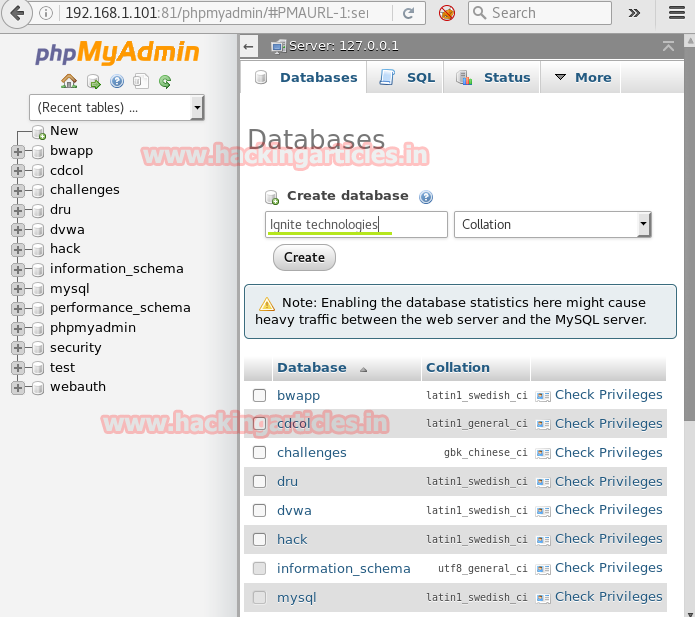Image resolution: width=695 pixels, height=617 pixels.
Task: Click the New database icon in tree
Action: (x=39, y=132)
